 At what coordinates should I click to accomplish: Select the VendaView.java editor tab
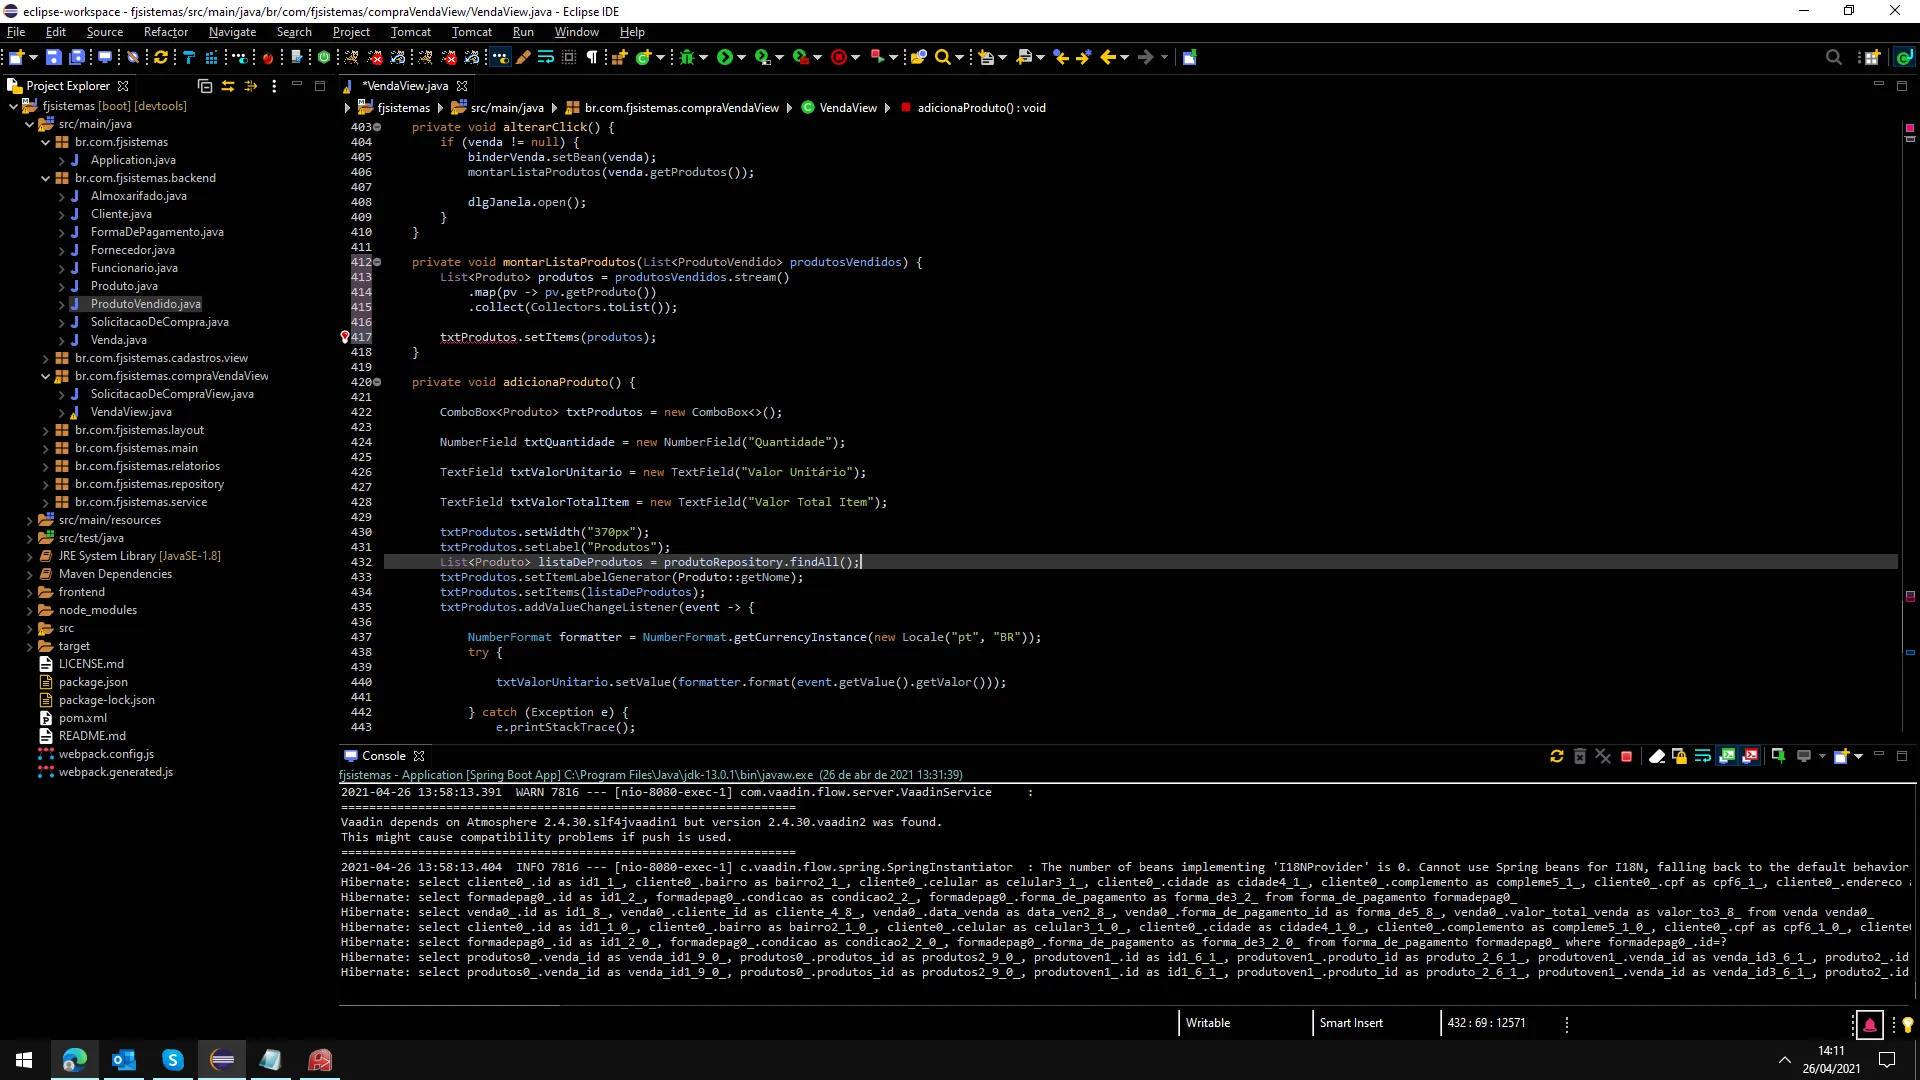(x=404, y=86)
